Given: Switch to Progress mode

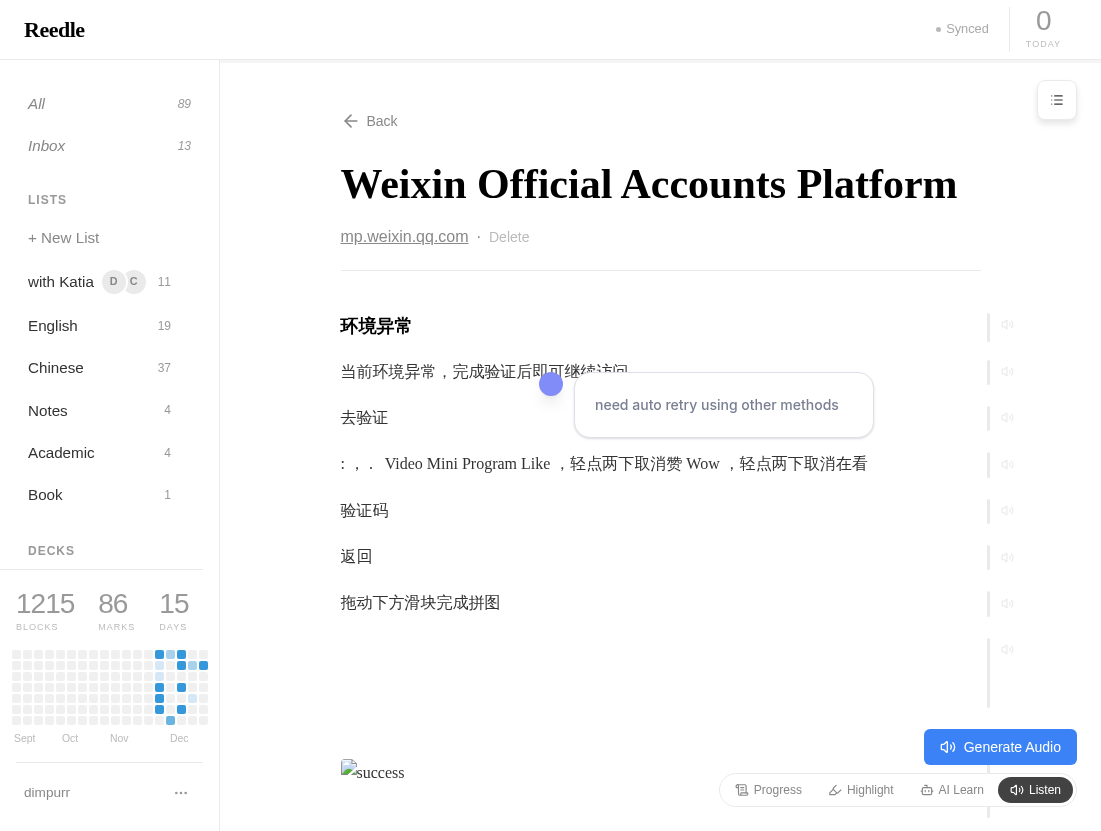Looking at the screenshot, I should coord(768,790).
